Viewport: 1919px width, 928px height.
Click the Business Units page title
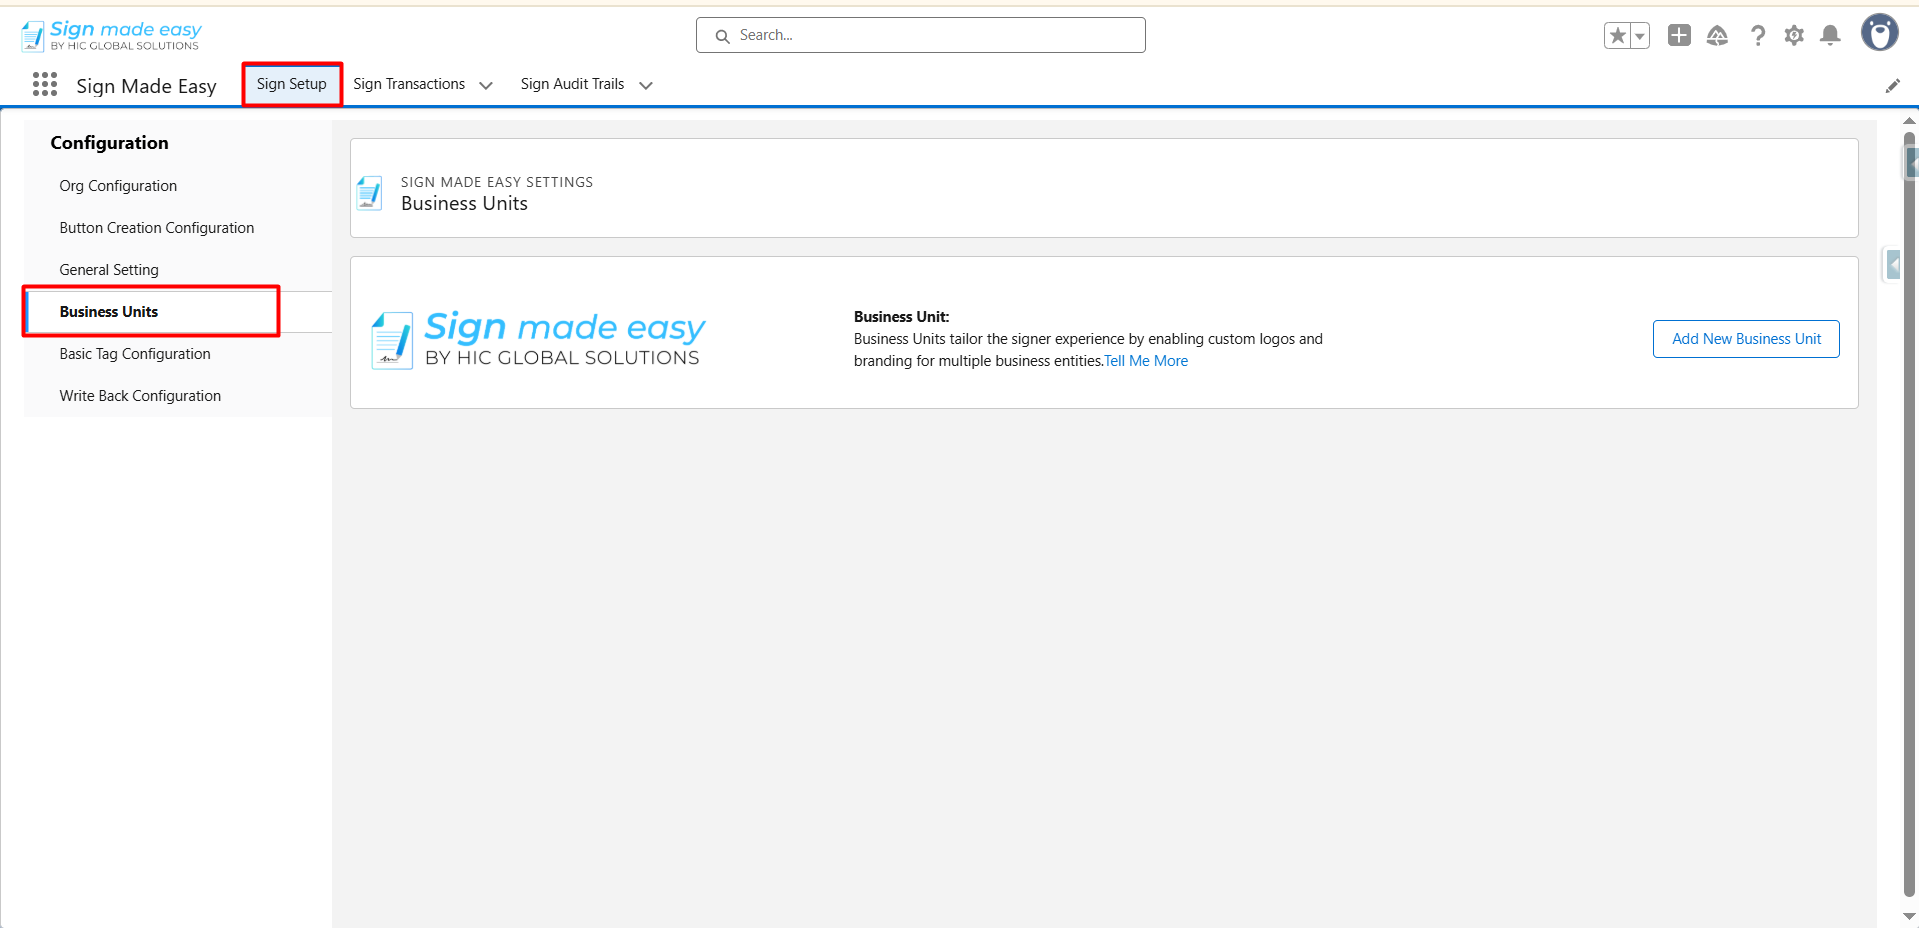(464, 204)
